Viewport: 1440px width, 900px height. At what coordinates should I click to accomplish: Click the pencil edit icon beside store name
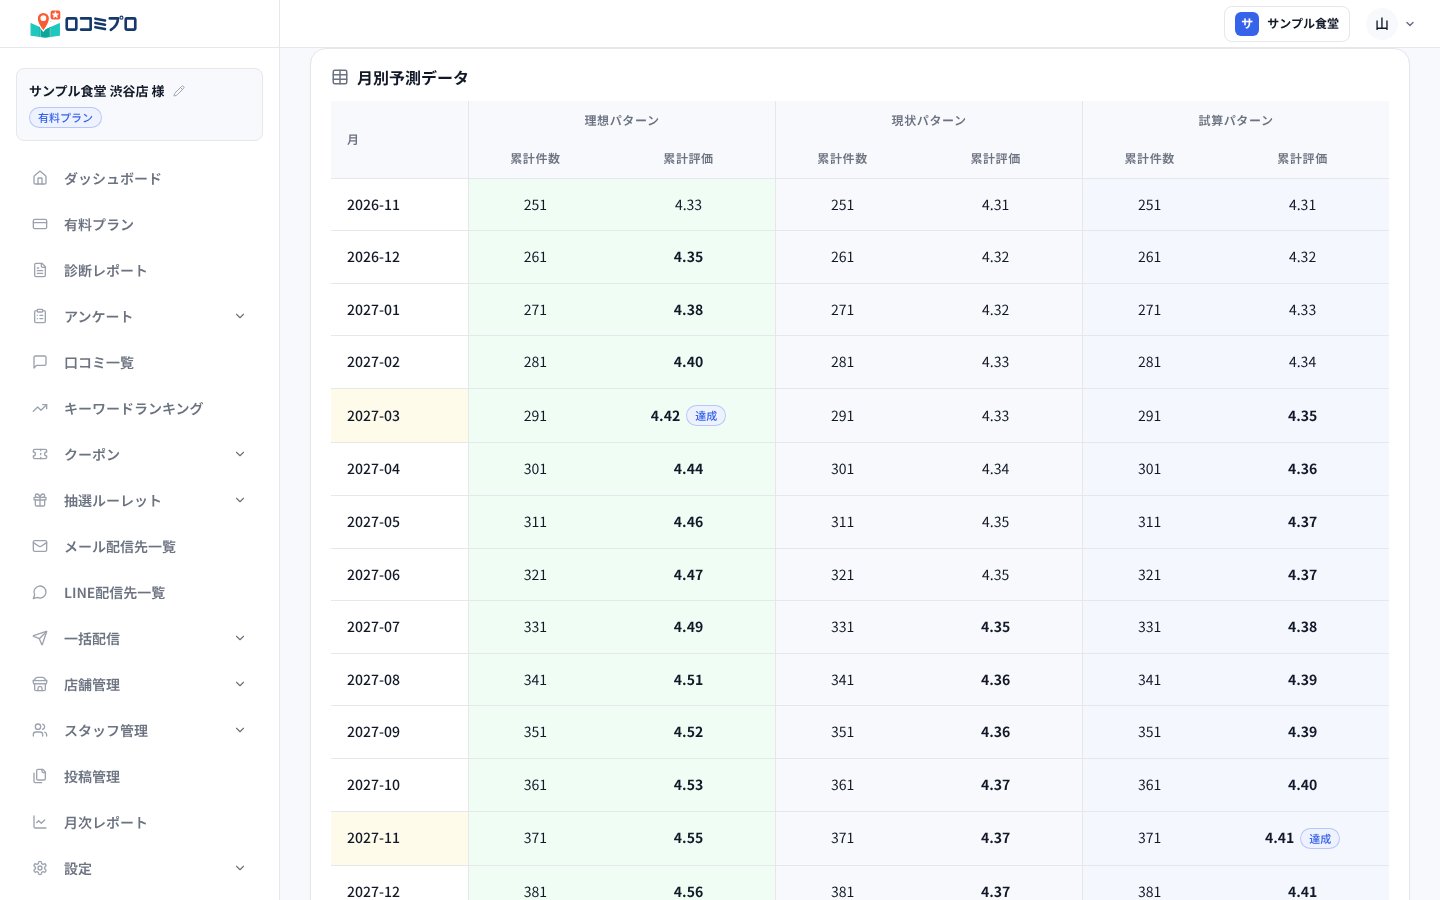coord(179,91)
